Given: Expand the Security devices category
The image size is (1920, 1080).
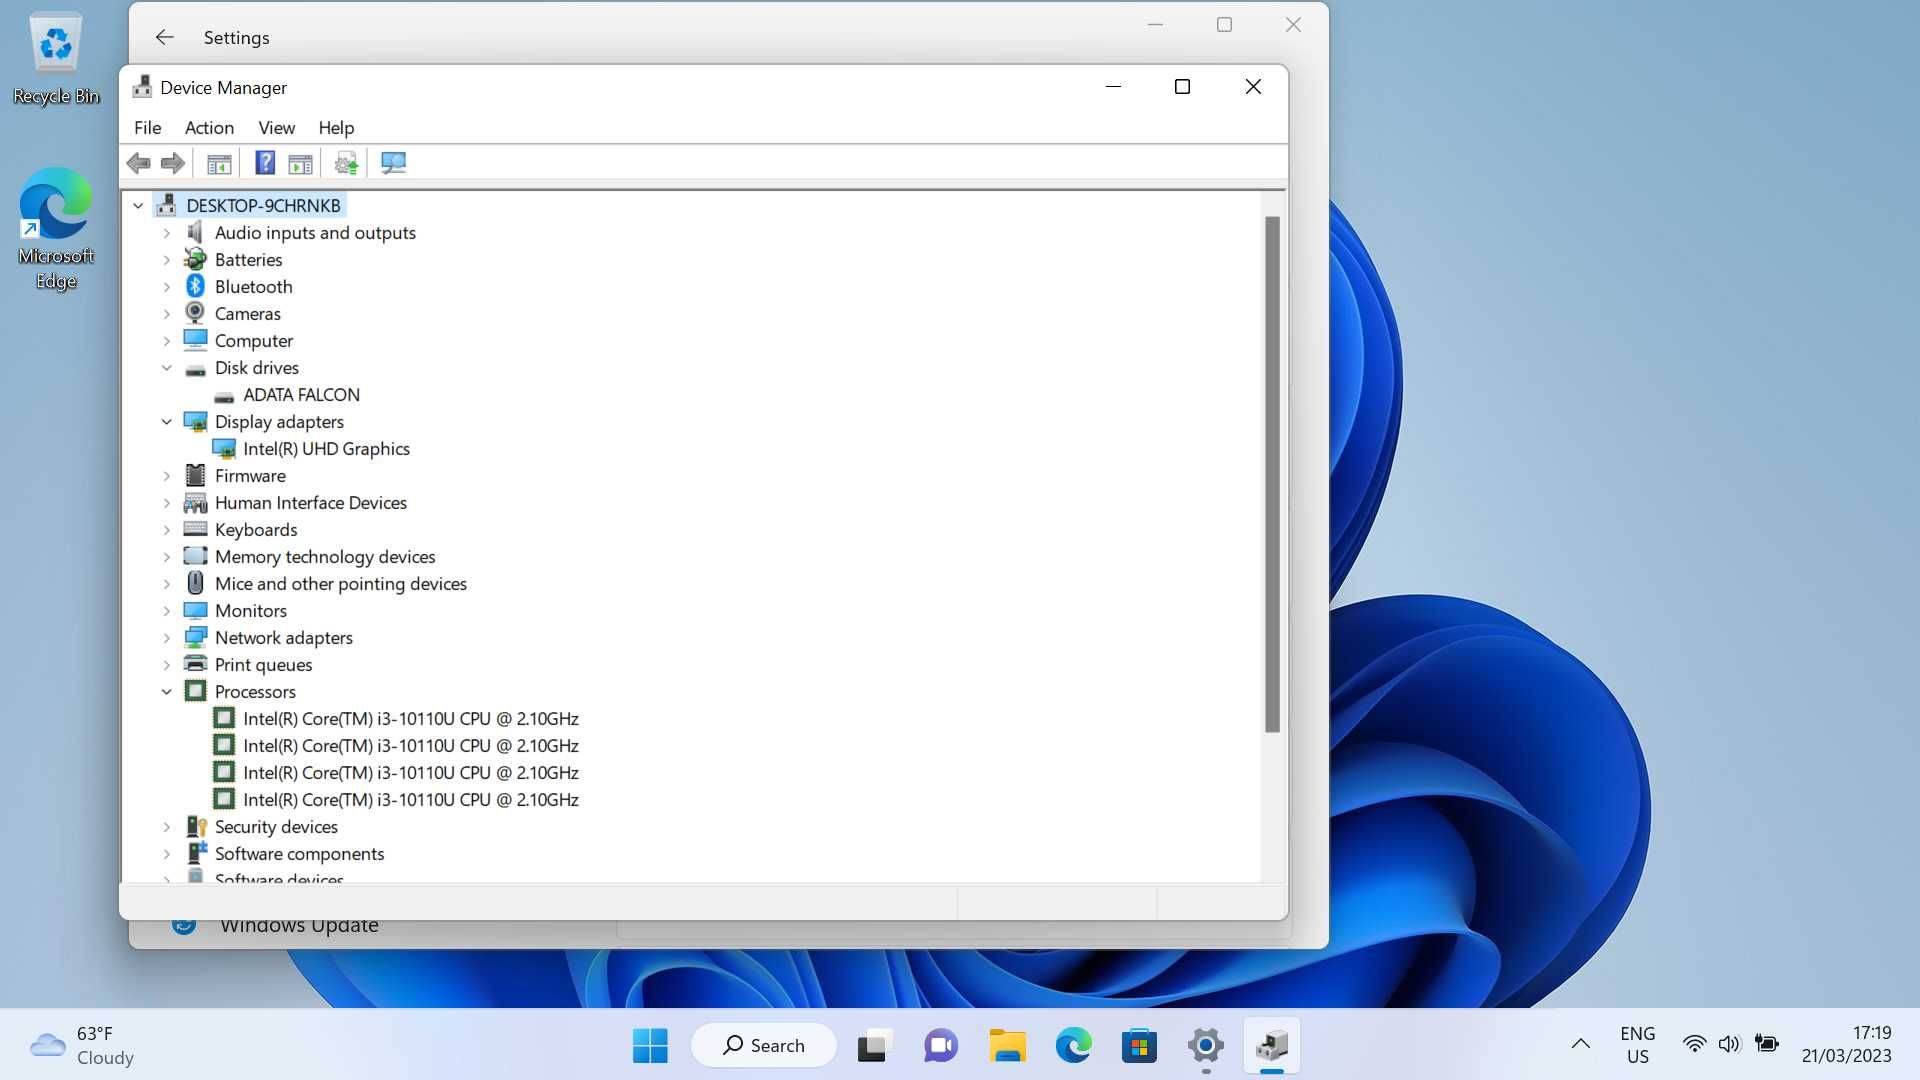Looking at the screenshot, I should (166, 827).
